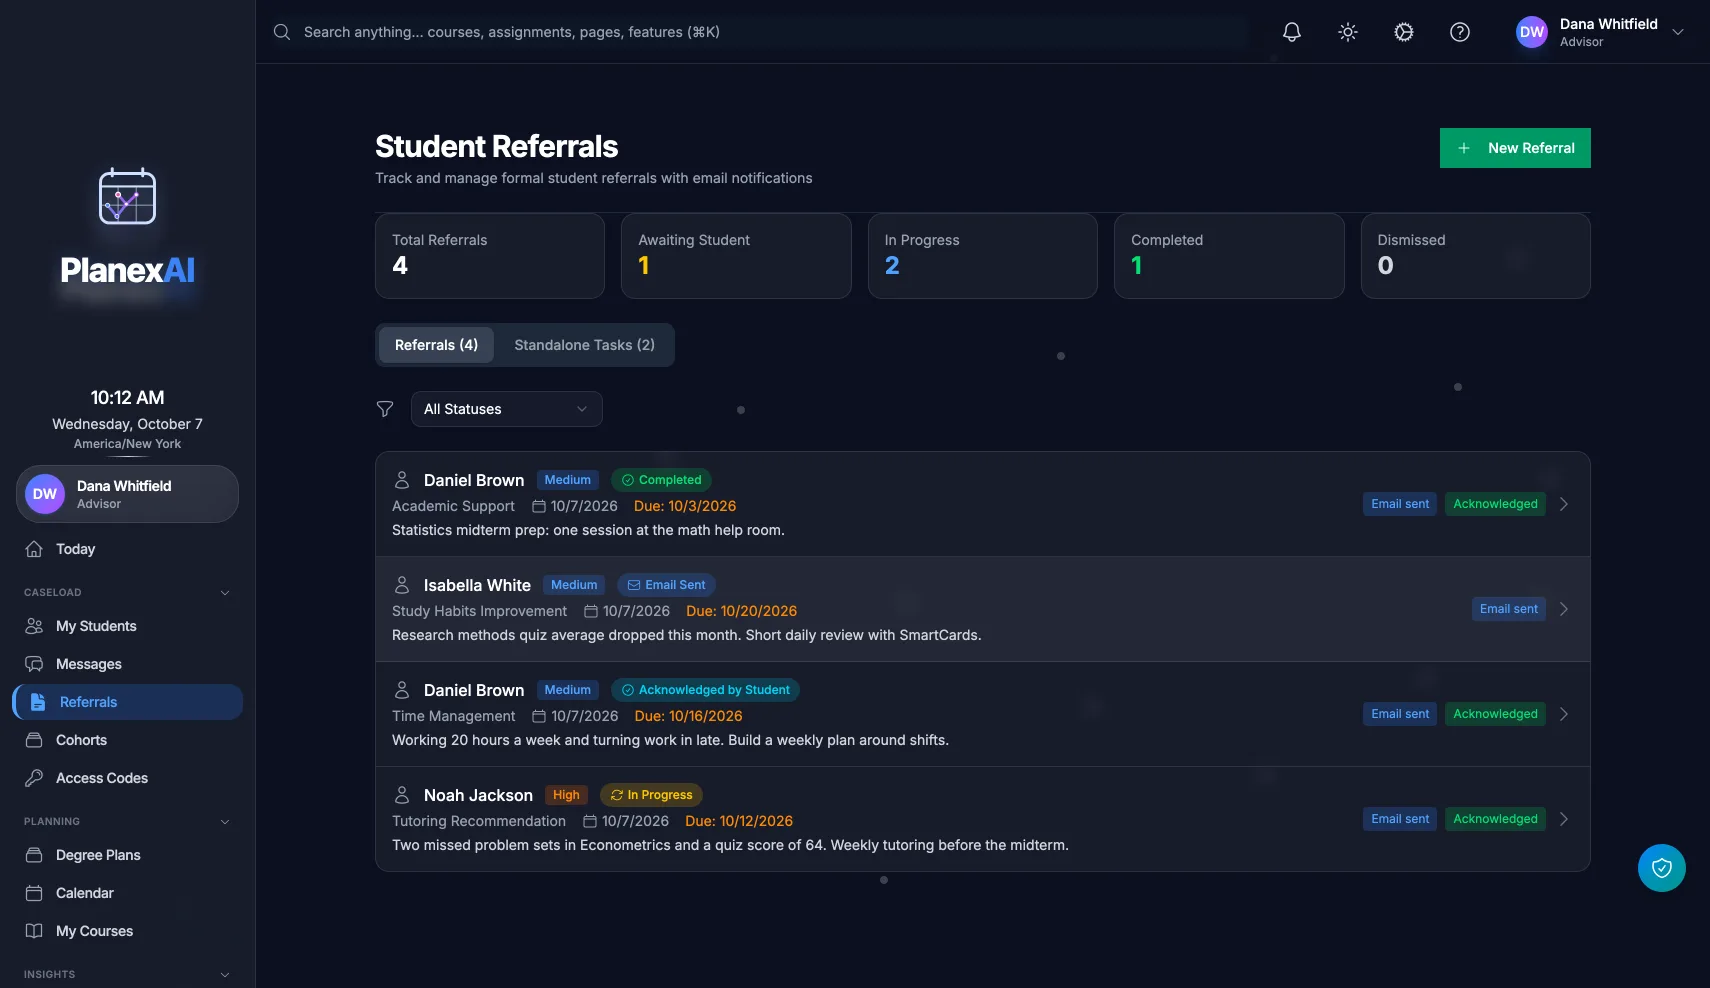This screenshot has height=988, width=1710.
Task: Open the help question mark icon
Action: click(1460, 32)
